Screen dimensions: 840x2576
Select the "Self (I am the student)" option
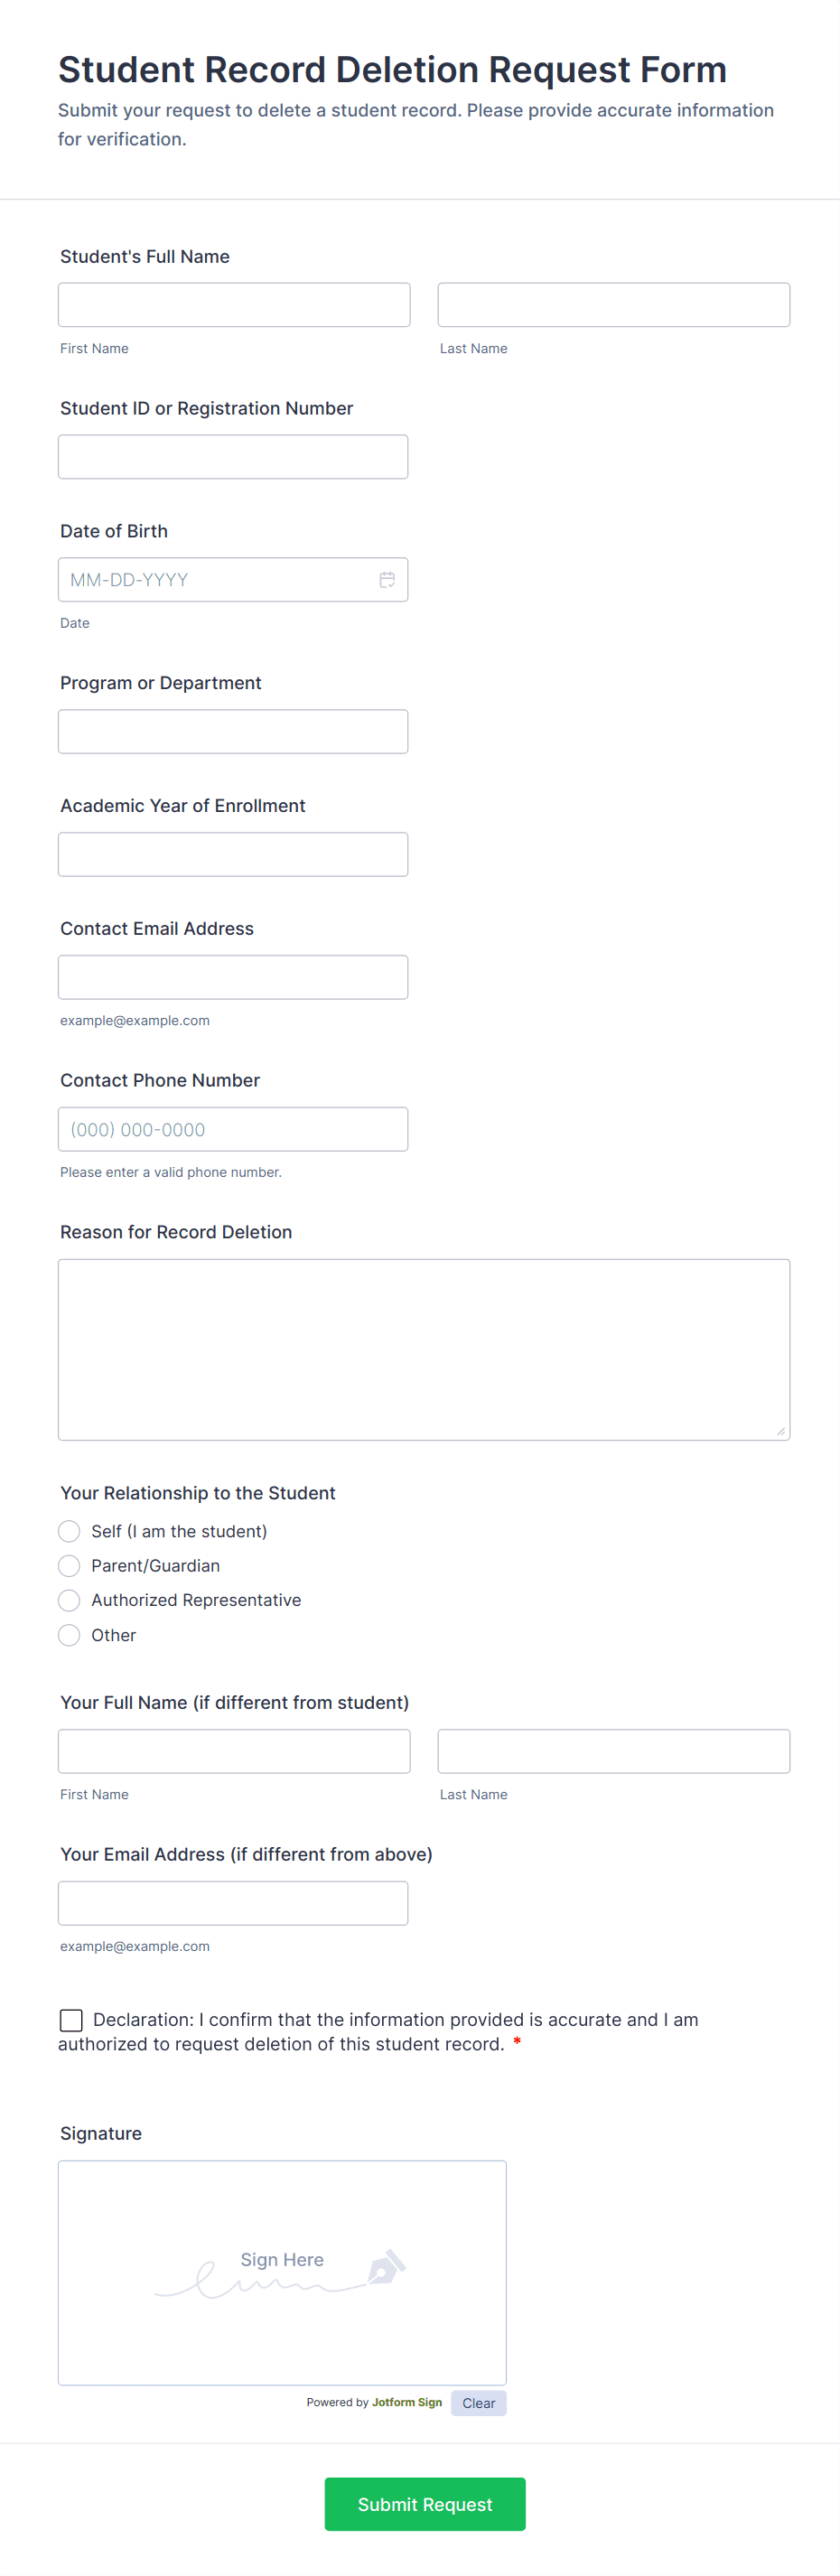click(x=69, y=1531)
